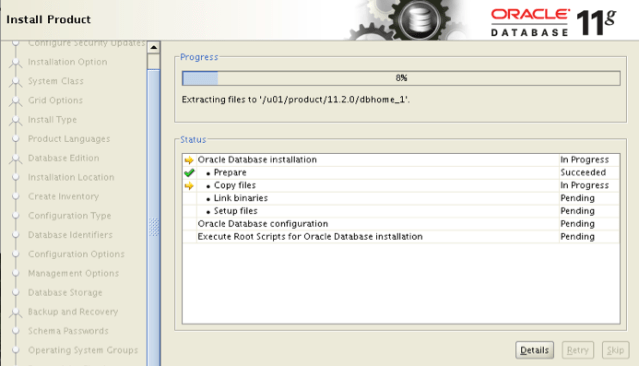
Task: Select the Oracle Database configuration row
Action: coord(401,224)
